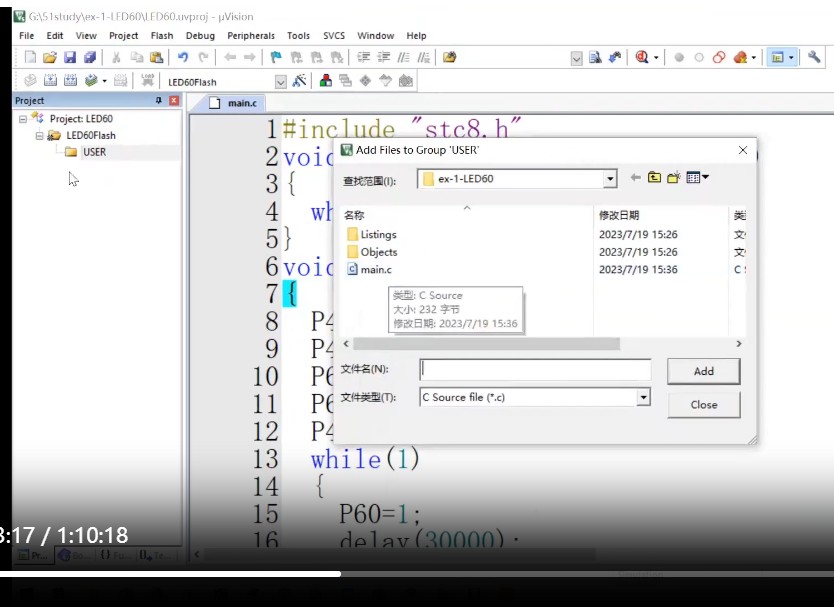This screenshot has height=608, width=834.
Task: Open the Flash menu
Action: tap(162, 36)
